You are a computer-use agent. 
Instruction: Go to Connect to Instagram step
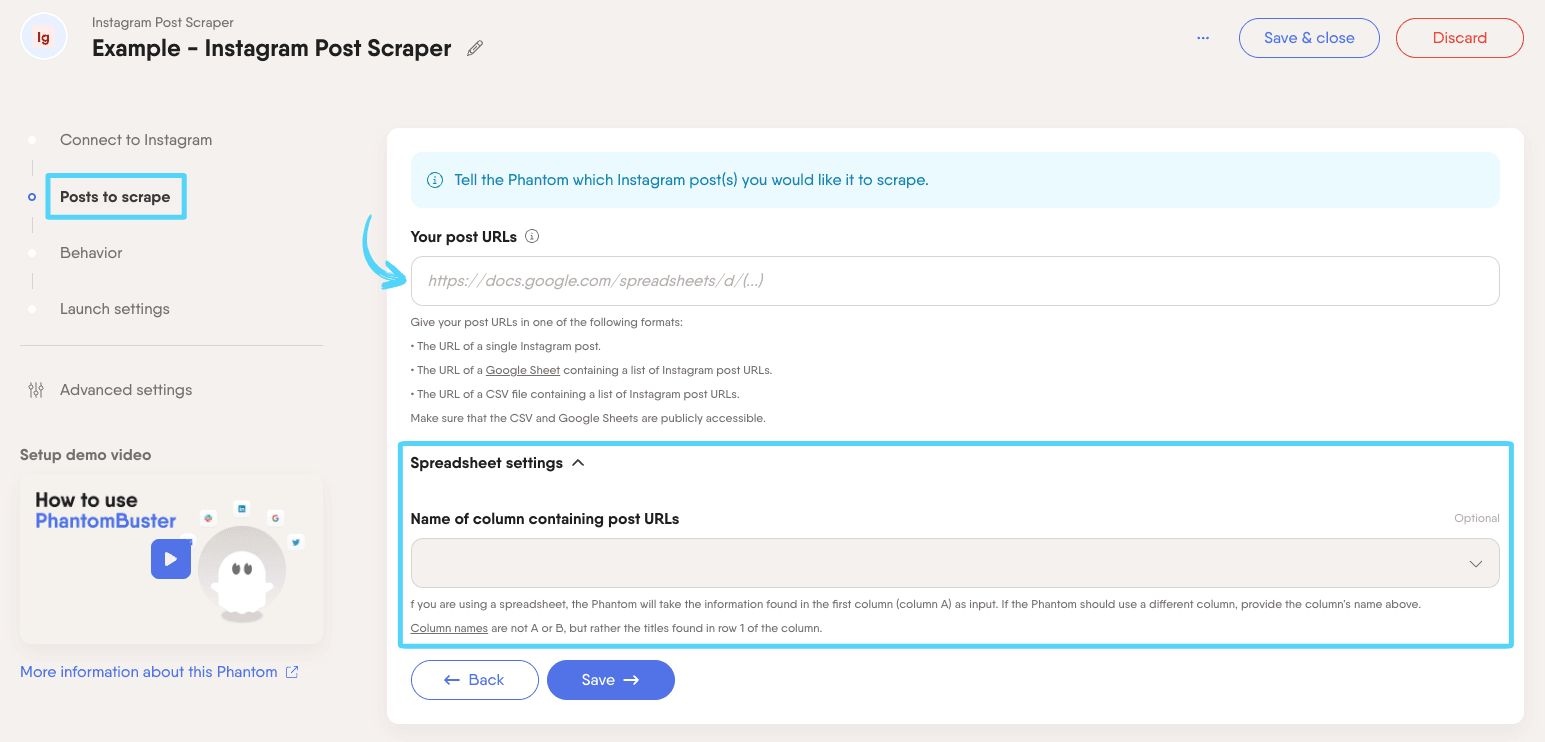(x=136, y=140)
